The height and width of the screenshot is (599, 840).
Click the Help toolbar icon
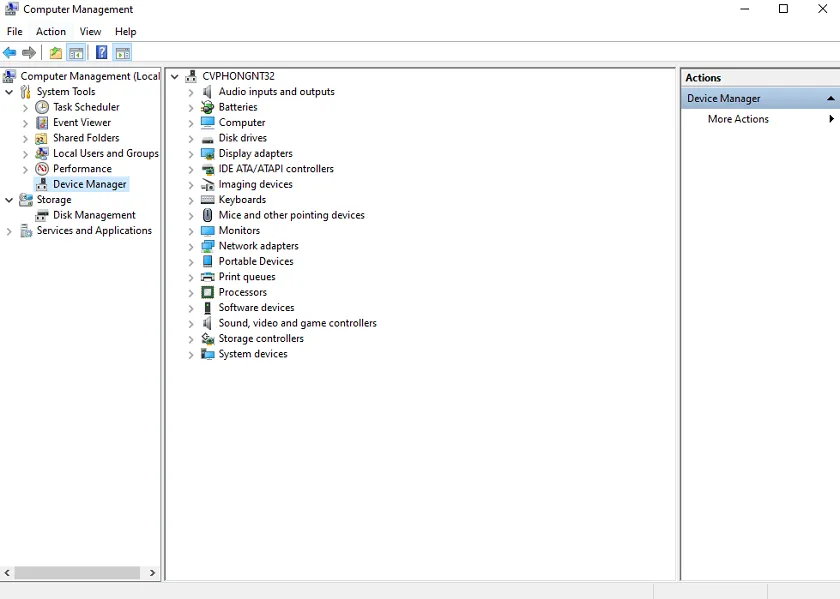[x=101, y=53]
